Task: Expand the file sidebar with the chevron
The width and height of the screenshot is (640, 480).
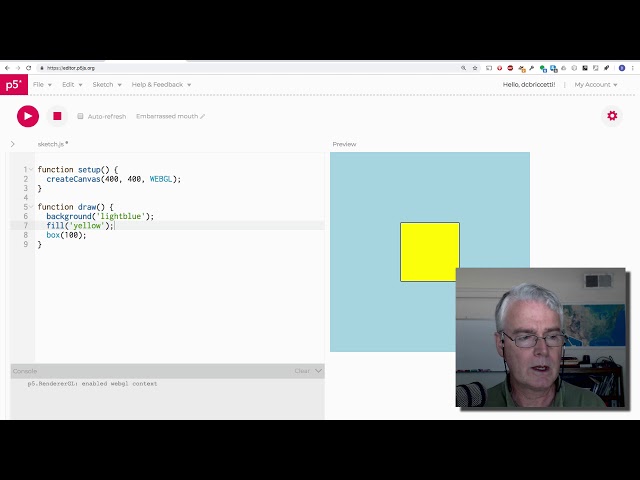Action: click(x=13, y=144)
